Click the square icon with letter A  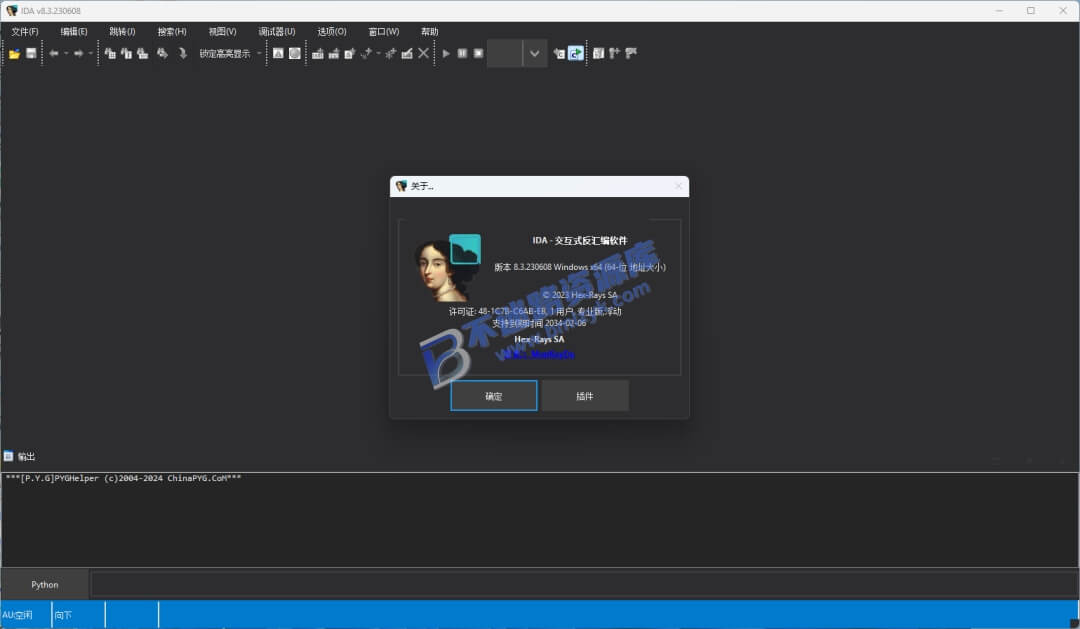point(278,53)
